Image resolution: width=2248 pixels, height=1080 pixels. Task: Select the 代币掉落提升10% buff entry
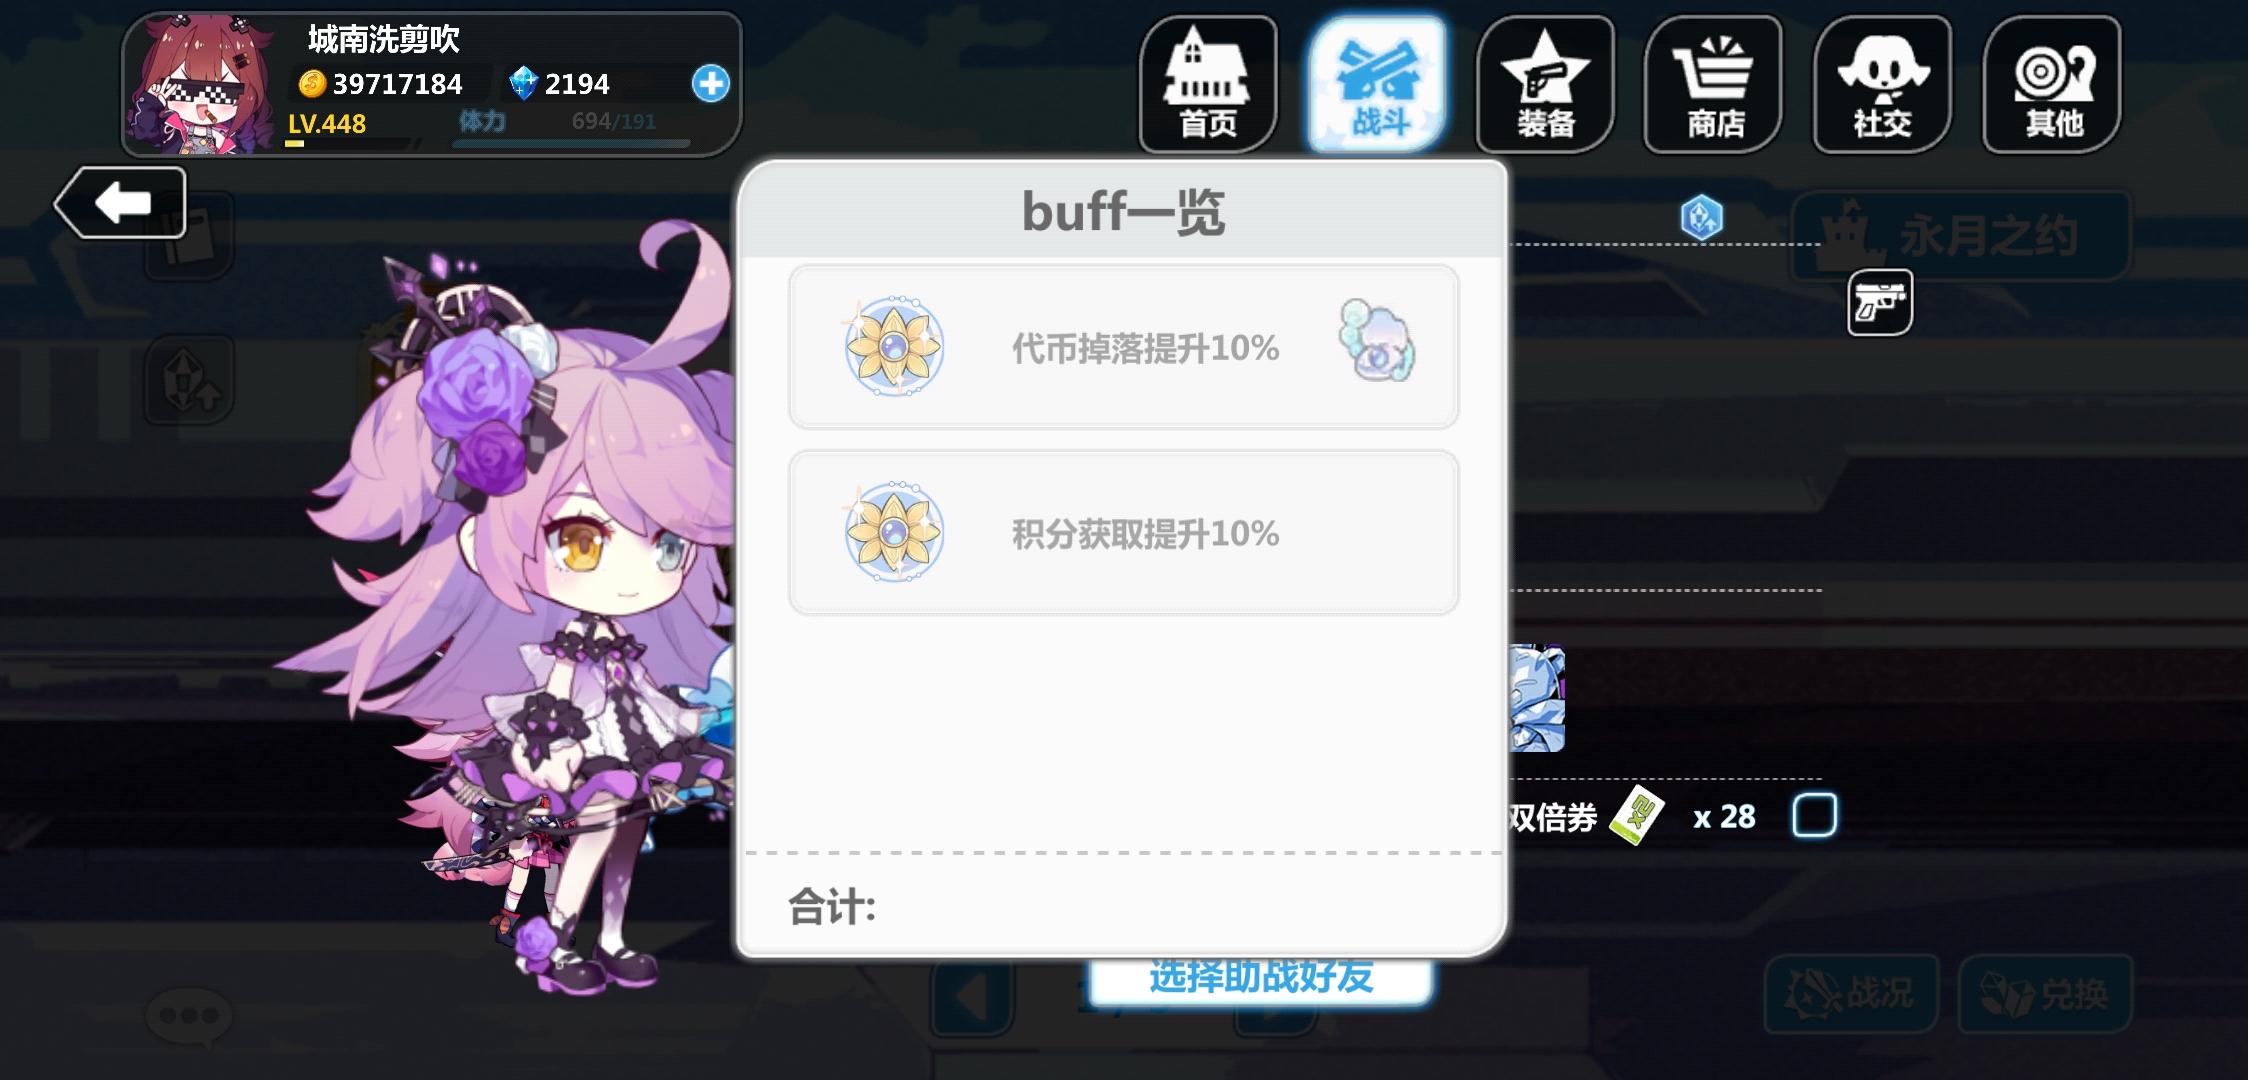pos(1123,347)
